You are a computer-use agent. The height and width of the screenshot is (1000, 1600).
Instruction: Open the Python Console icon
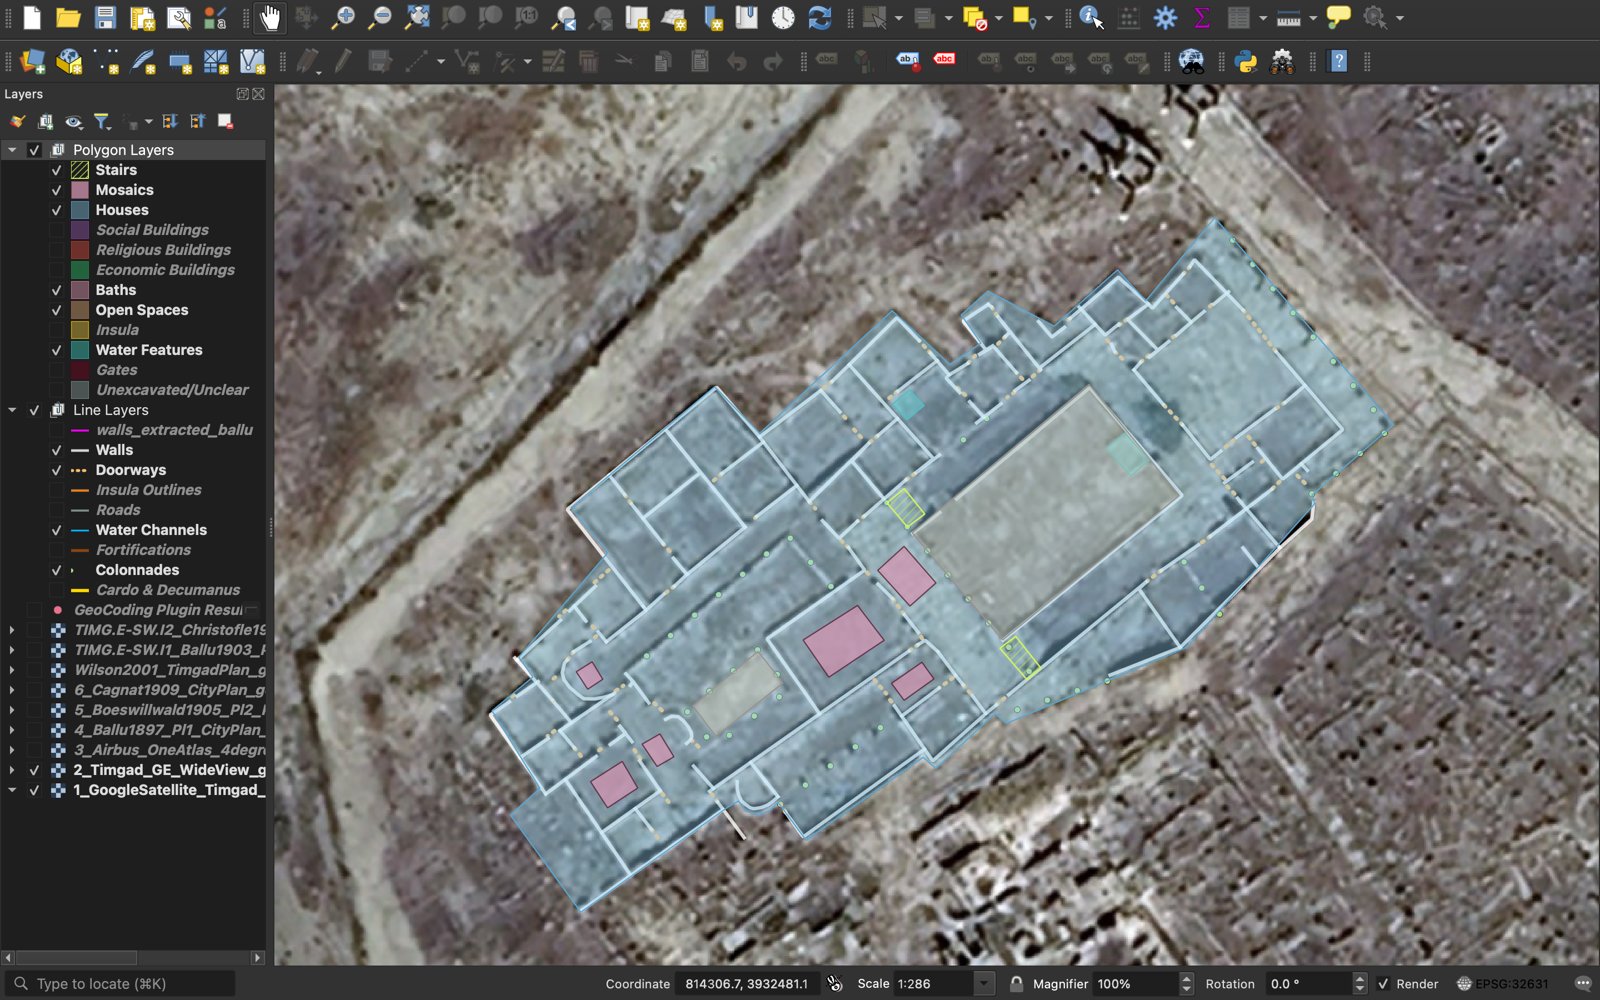point(1246,61)
